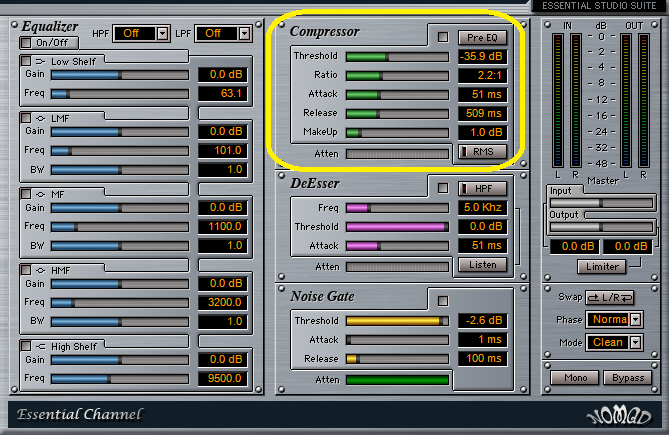Click the Noise Gate release value 100 ms
Screen dimensions: 669x435
(482, 358)
